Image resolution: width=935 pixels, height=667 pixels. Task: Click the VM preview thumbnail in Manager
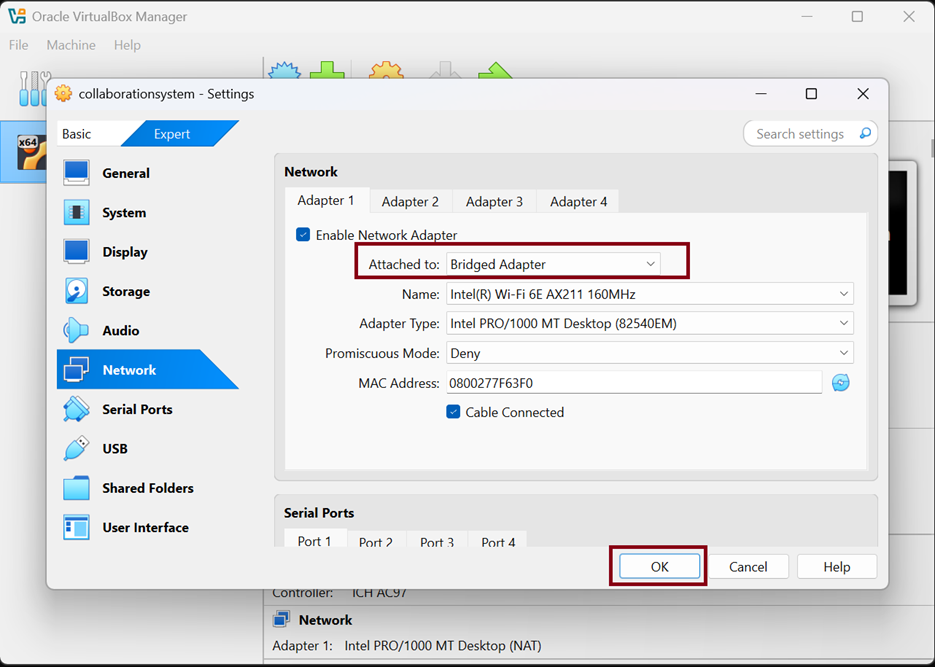pyautogui.click(x=901, y=232)
